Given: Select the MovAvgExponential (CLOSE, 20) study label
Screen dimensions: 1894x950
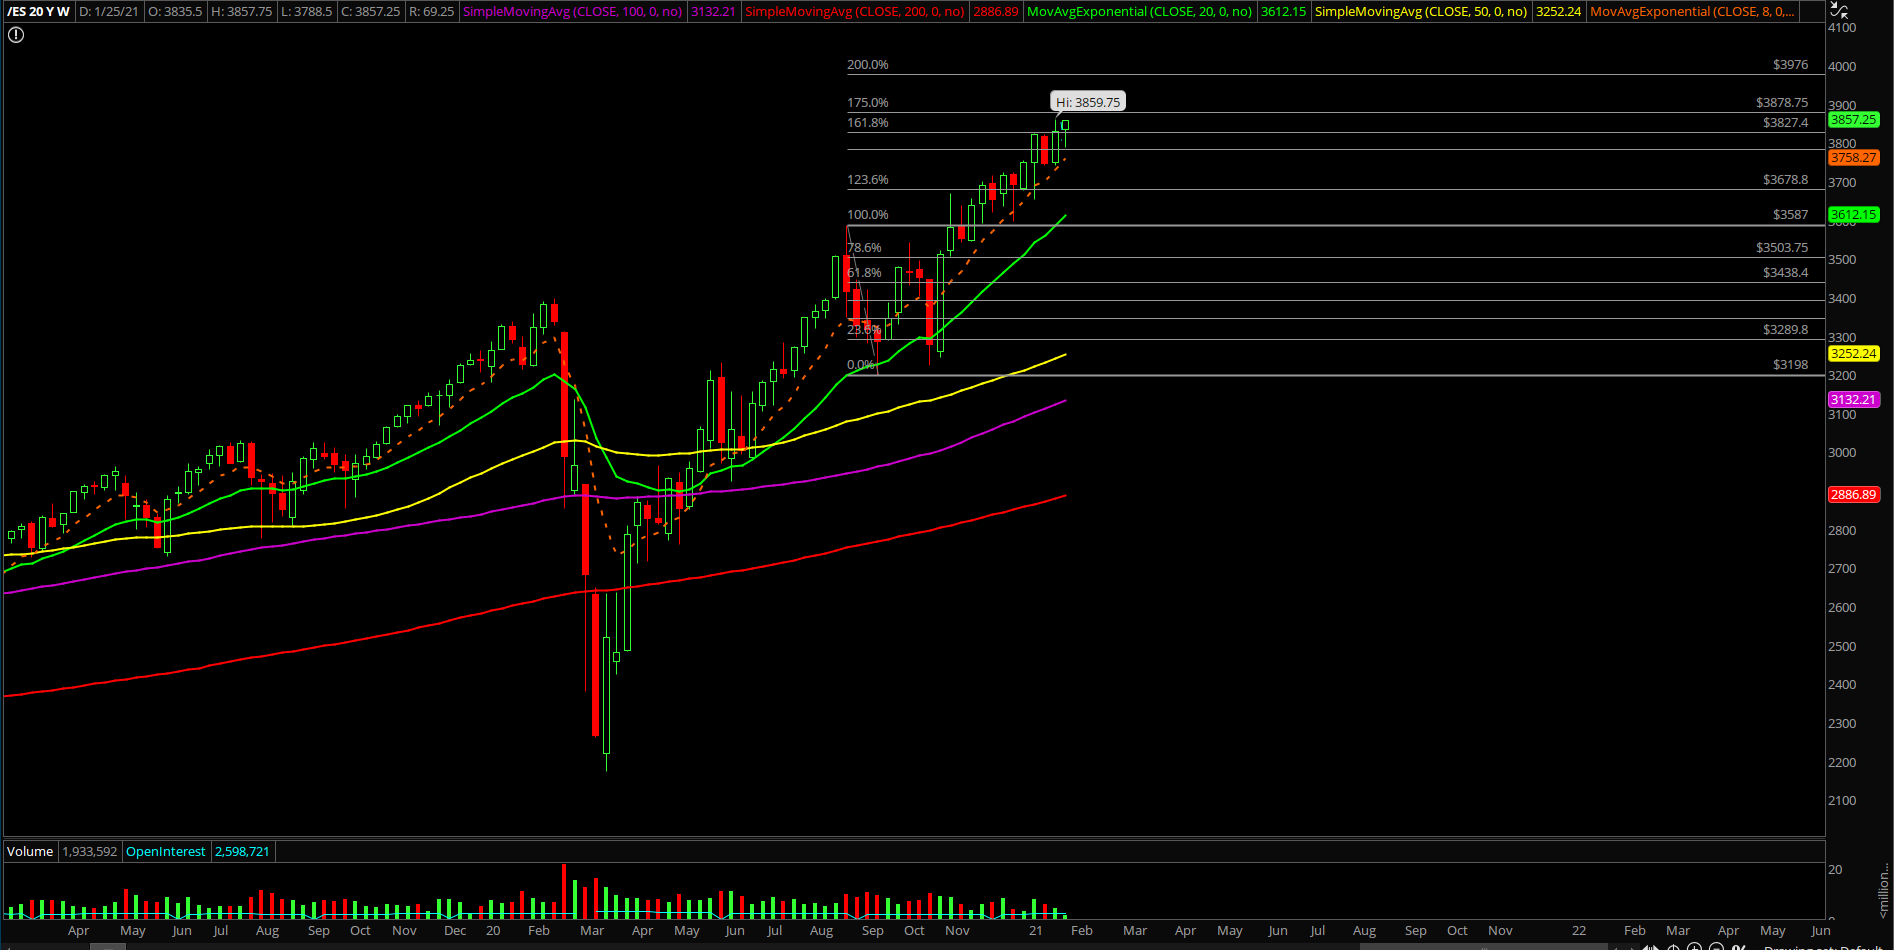Looking at the screenshot, I should (x=1139, y=12).
